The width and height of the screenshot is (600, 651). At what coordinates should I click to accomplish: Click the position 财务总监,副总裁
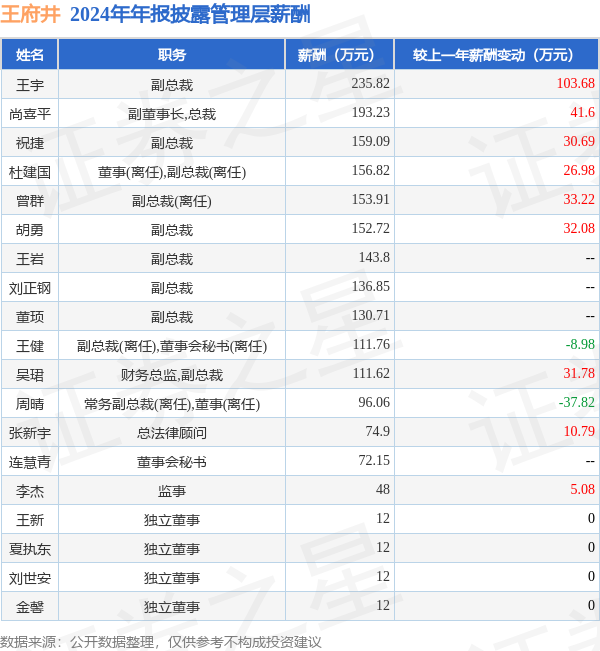pyautogui.click(x=171, y=375)
